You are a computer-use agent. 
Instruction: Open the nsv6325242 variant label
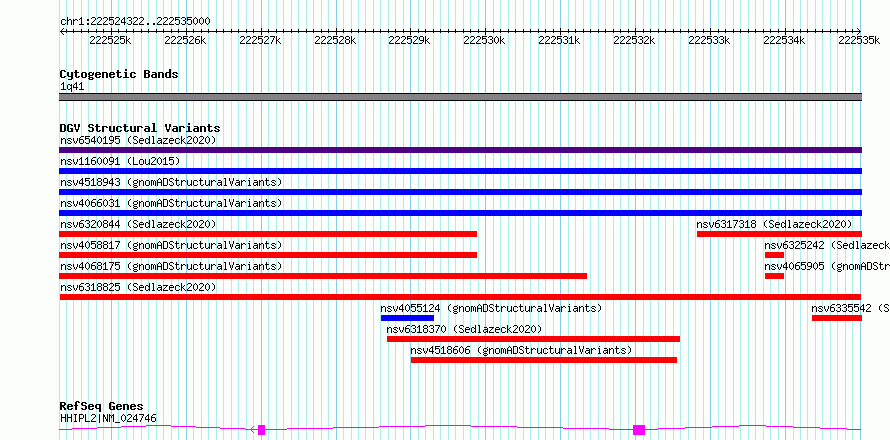827,245
